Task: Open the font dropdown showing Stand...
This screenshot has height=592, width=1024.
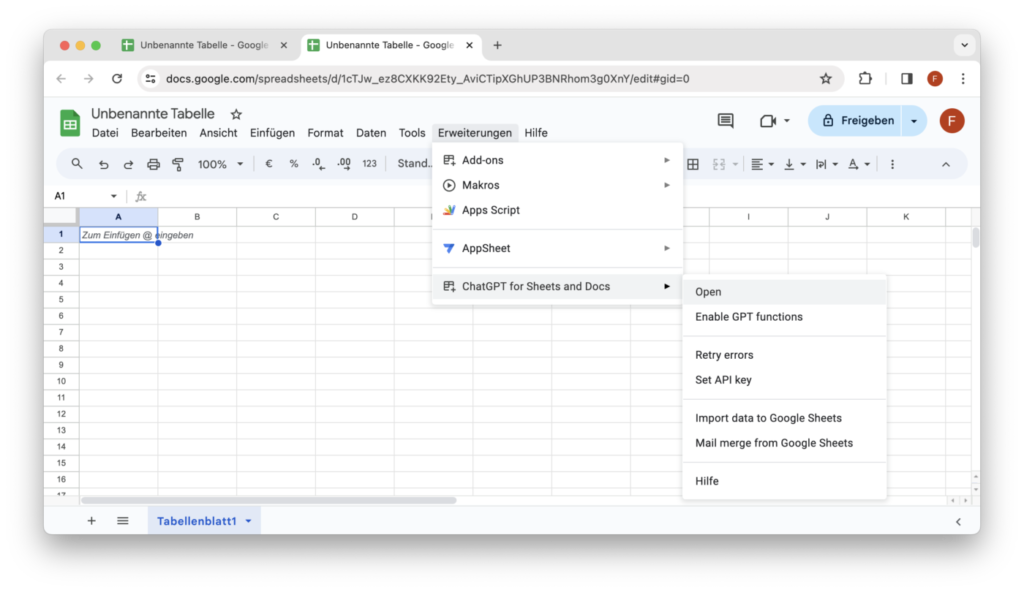Action: pyautogui.click(x=415, y=164)
